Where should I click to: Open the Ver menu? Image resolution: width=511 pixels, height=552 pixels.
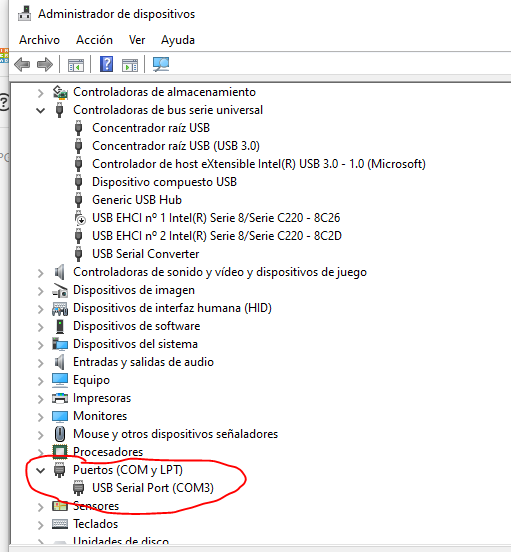point(137,40)
